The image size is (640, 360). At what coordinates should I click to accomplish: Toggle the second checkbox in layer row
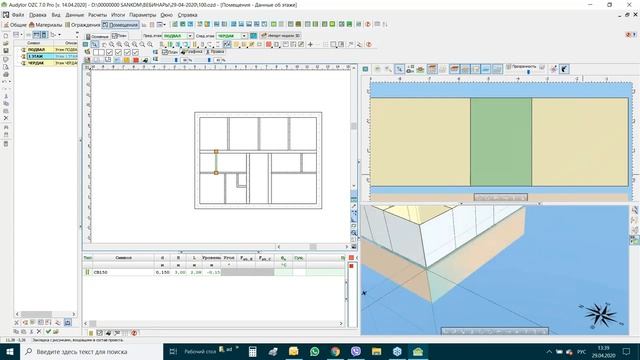[x=109, y=52]
